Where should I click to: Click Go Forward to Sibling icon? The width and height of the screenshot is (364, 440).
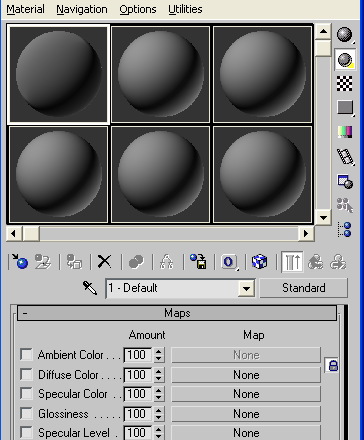pyautogui.click(x=338, y=262)
